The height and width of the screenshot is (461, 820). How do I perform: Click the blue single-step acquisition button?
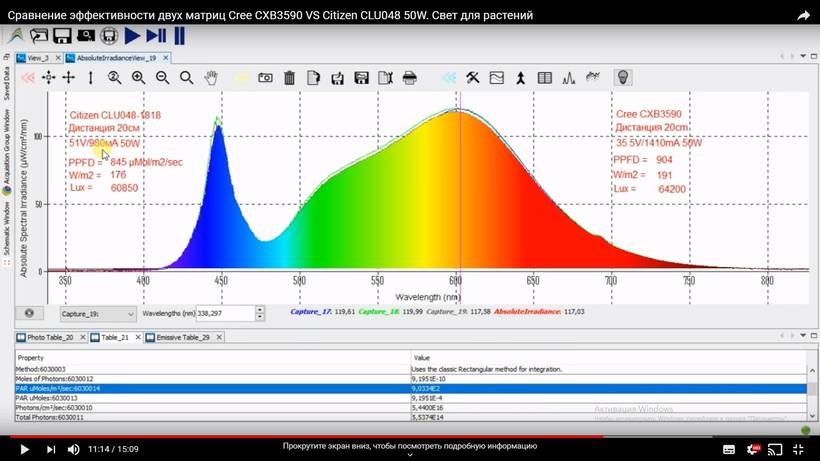click(x=156, y=36)
